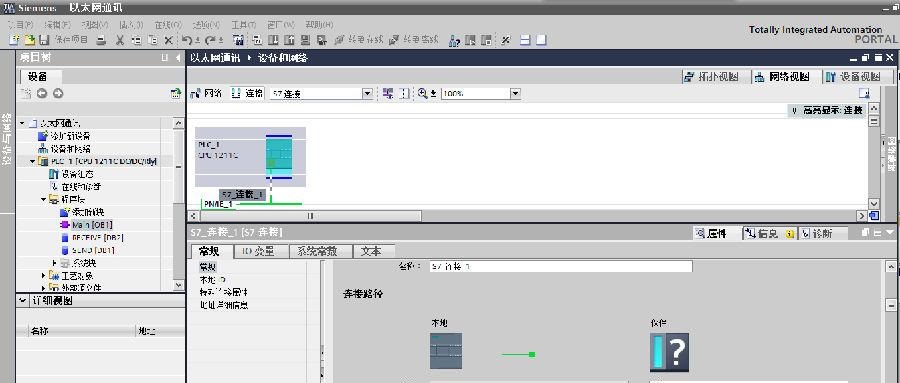This screenshot has height=383, width=900.
Task: Click the Undo arrow icon
Action: point(187,40)
